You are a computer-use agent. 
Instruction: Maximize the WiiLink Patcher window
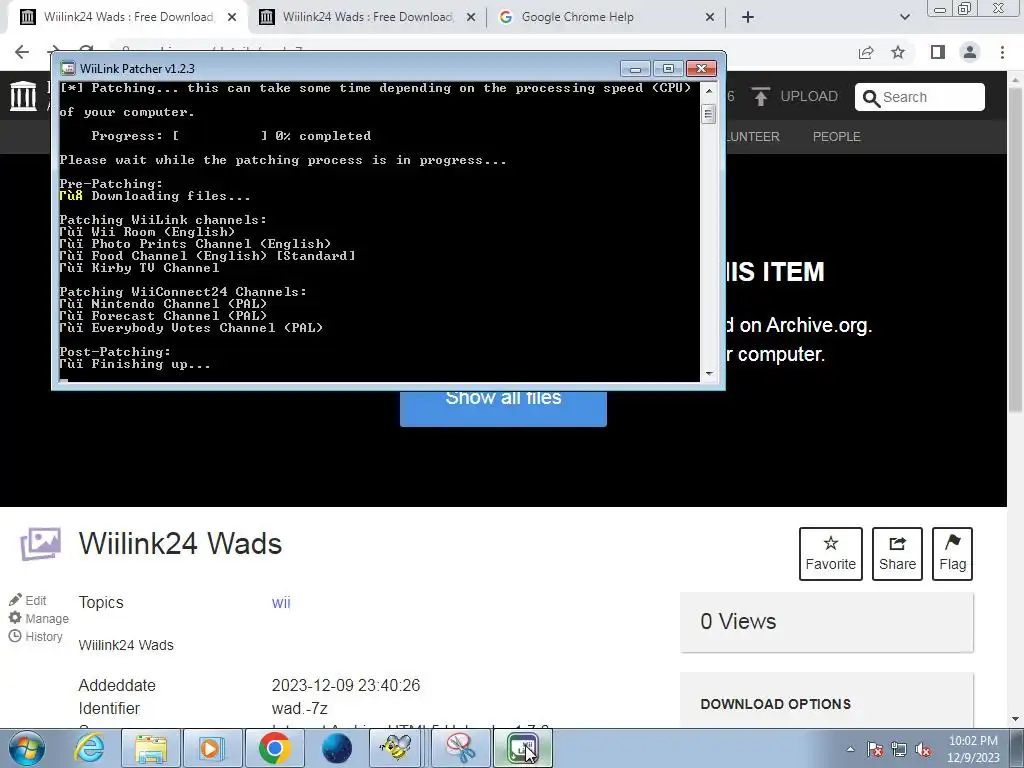[x=667, y=69]
